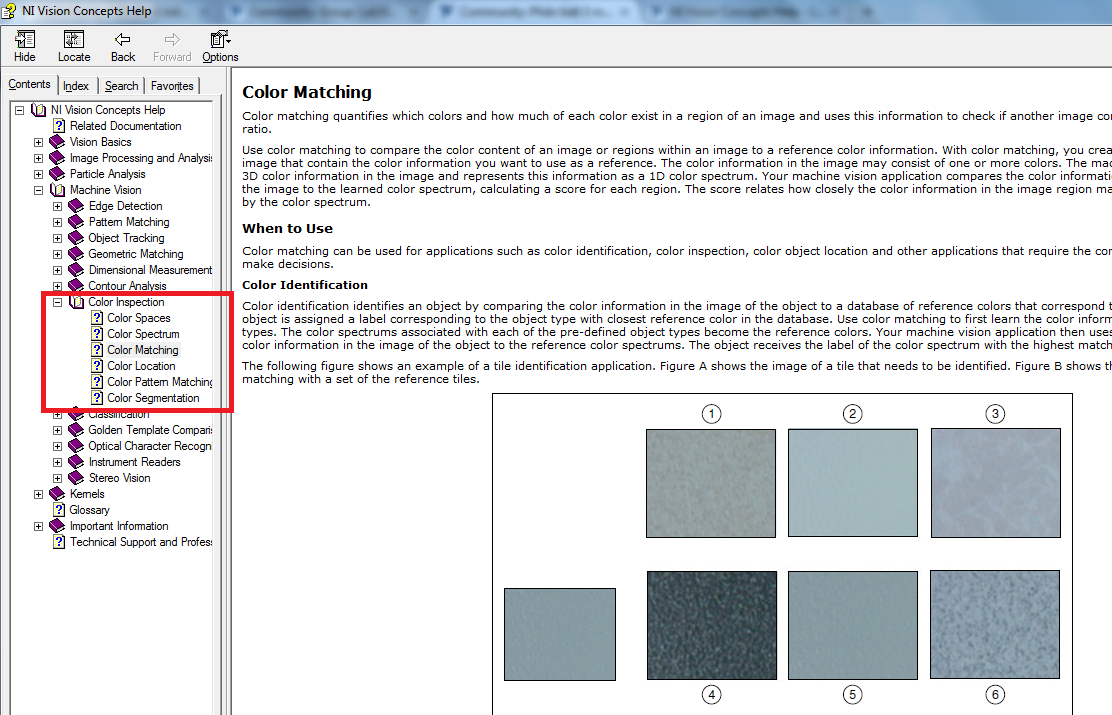Select the Image Processing and Analysis item
The width and height of the screenshot is (1112, 715).
140,158
